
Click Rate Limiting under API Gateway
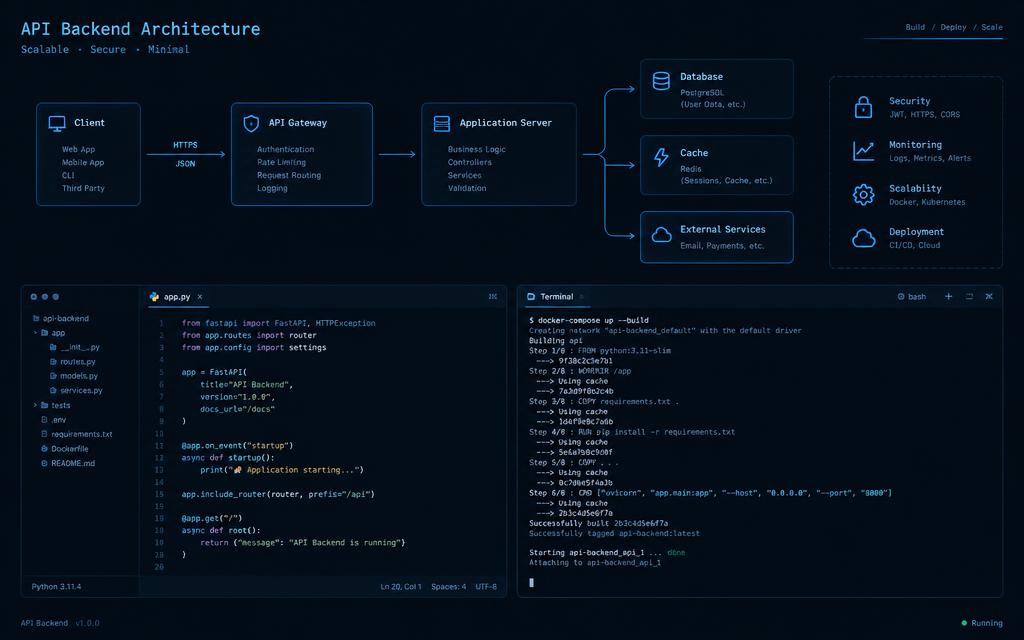coord(281,162)
